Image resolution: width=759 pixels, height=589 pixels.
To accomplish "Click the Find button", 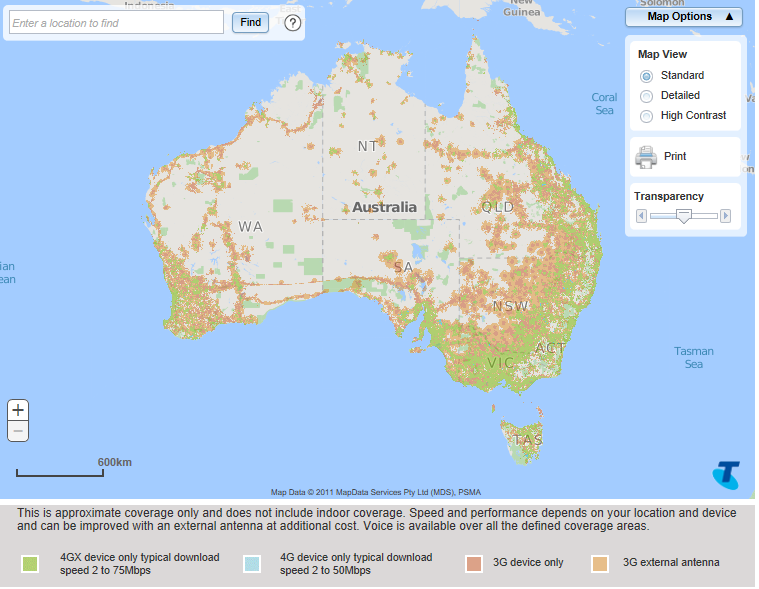I will 250,22.
